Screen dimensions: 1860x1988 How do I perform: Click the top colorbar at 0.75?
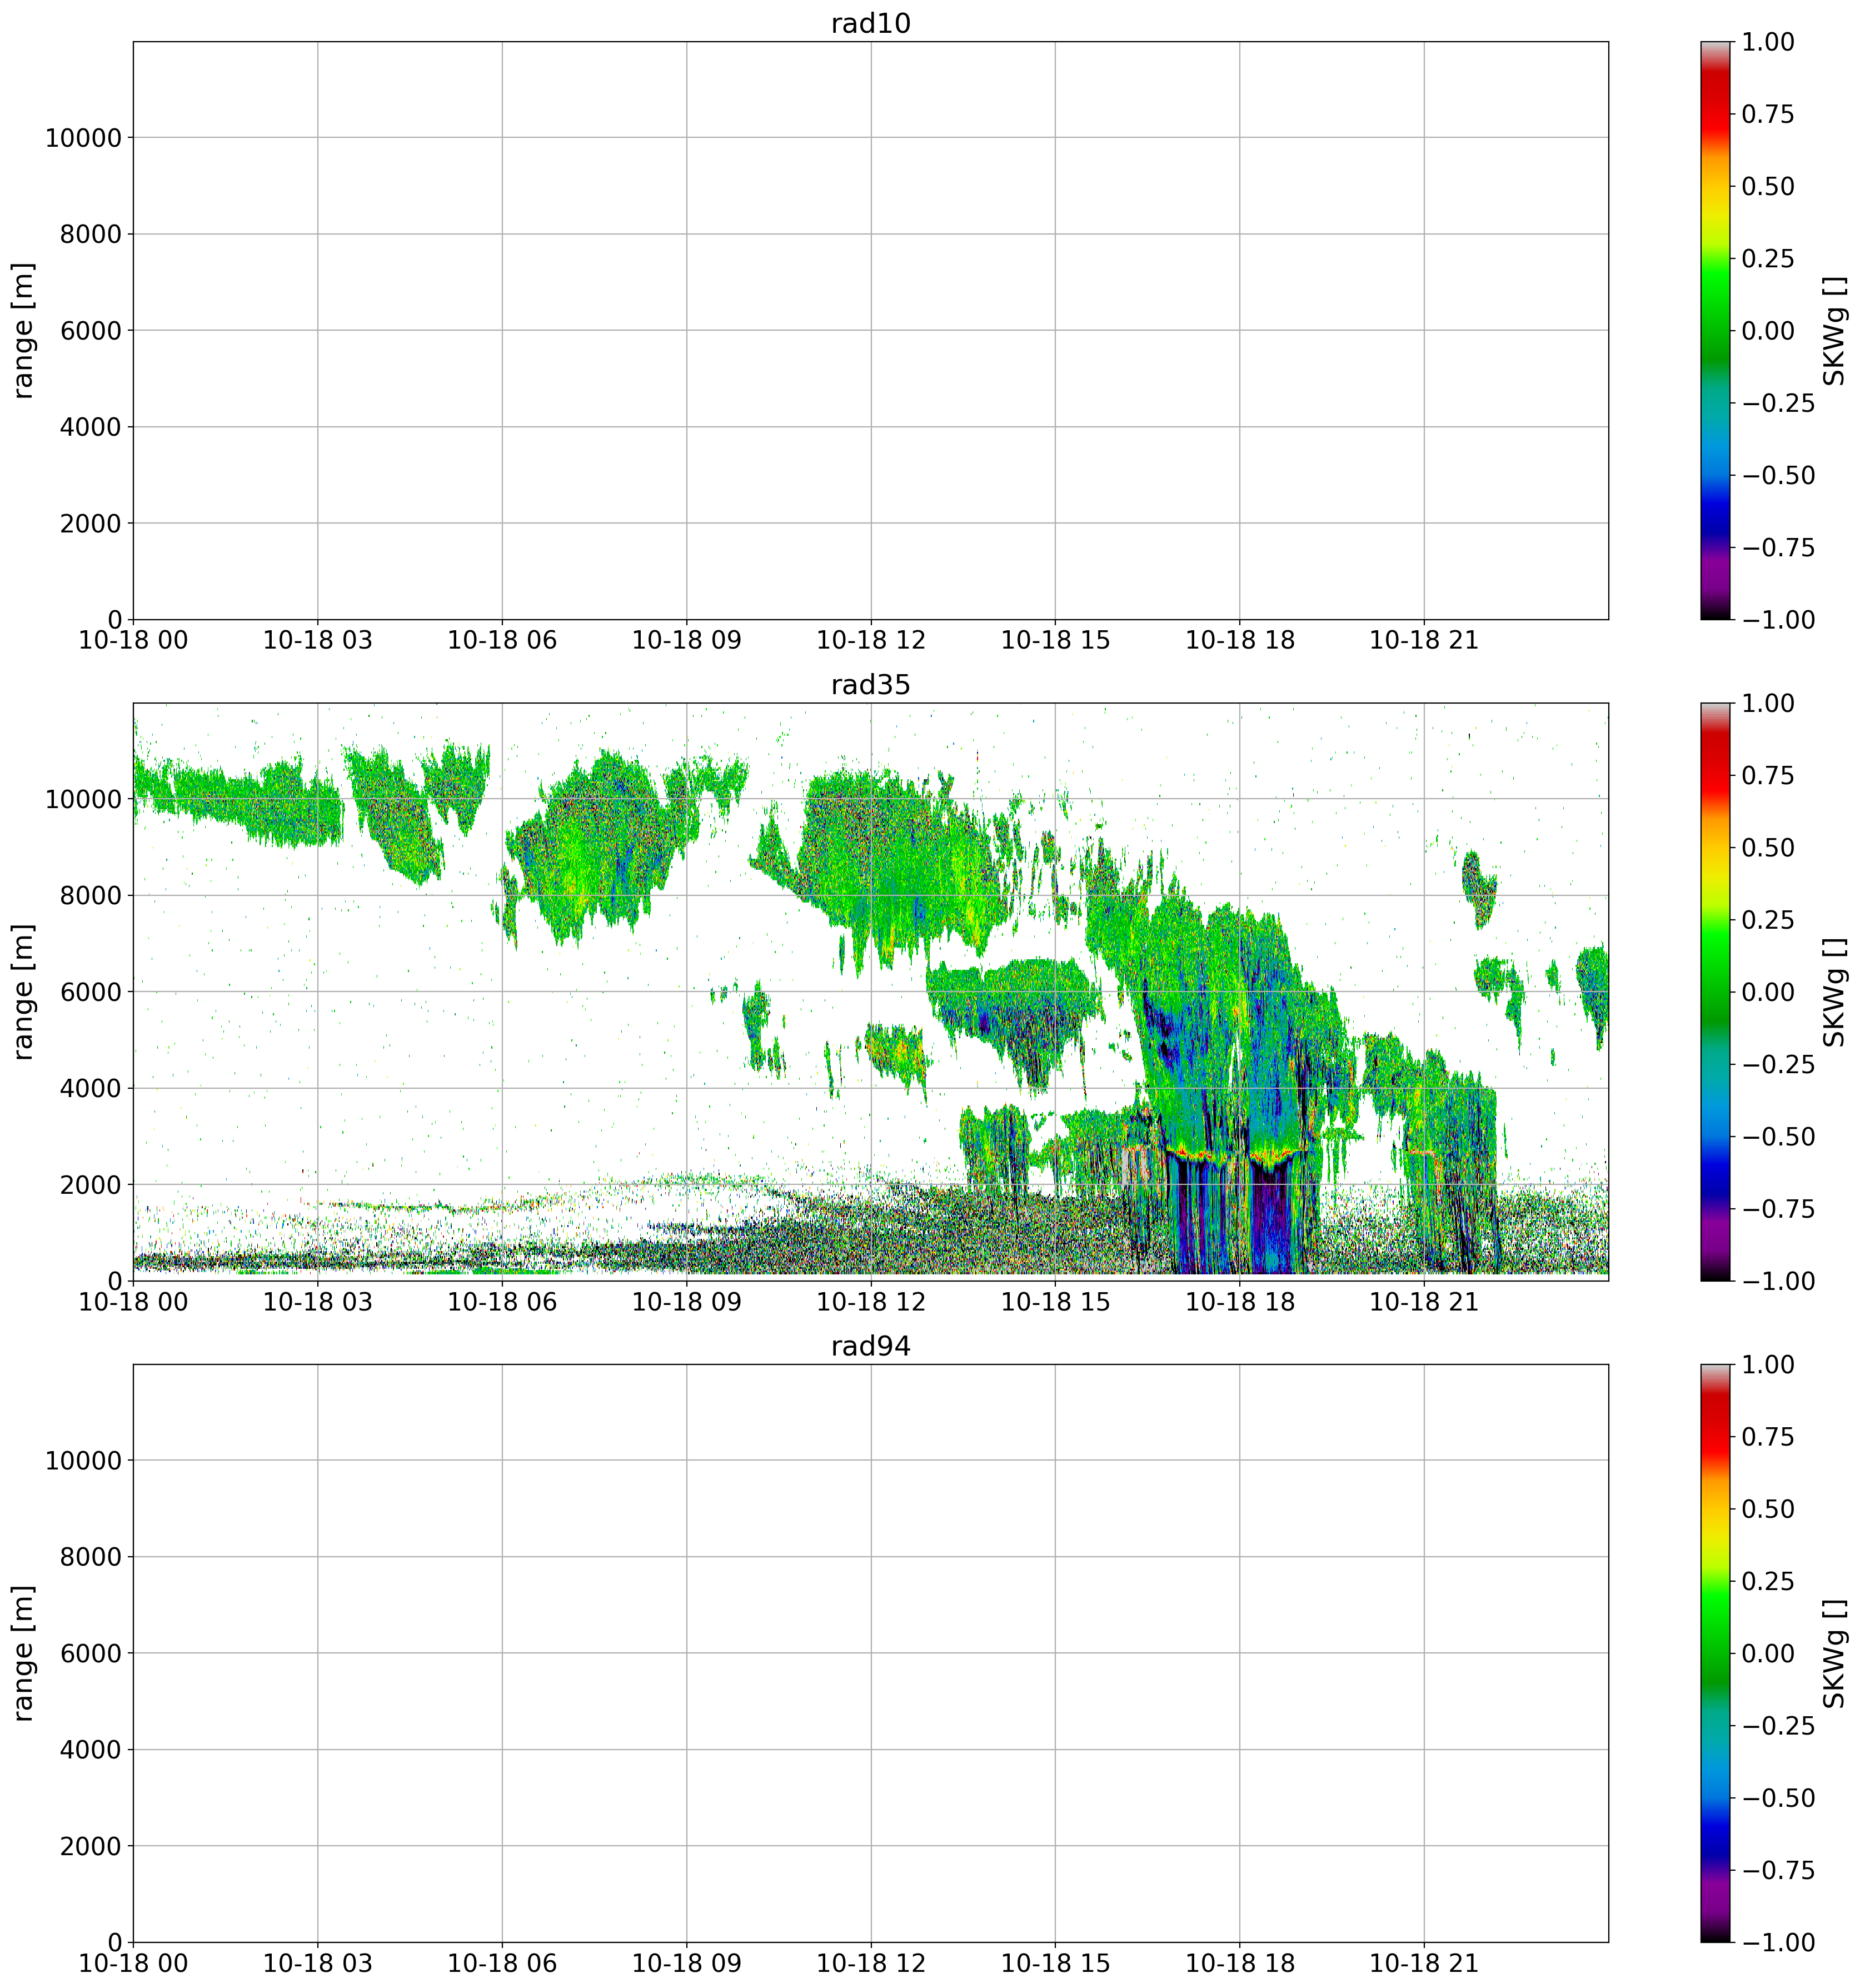pos(1714,114)
